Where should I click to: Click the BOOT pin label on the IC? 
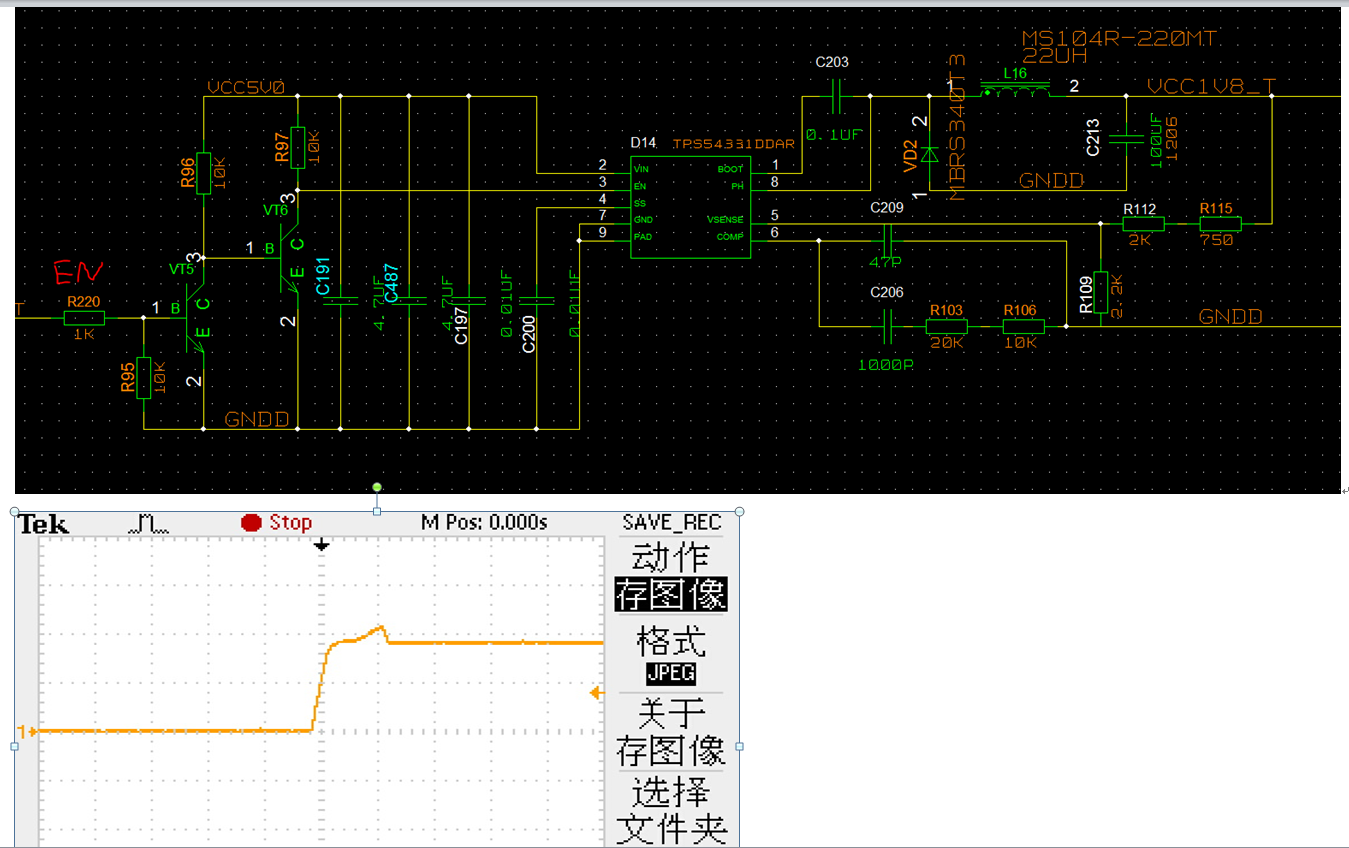pos(731,169)
